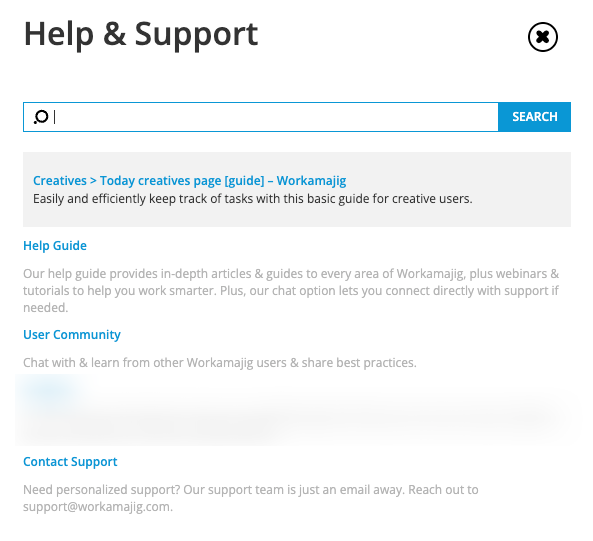
Task: Click the blue SEARCH button
Action: 534,117
